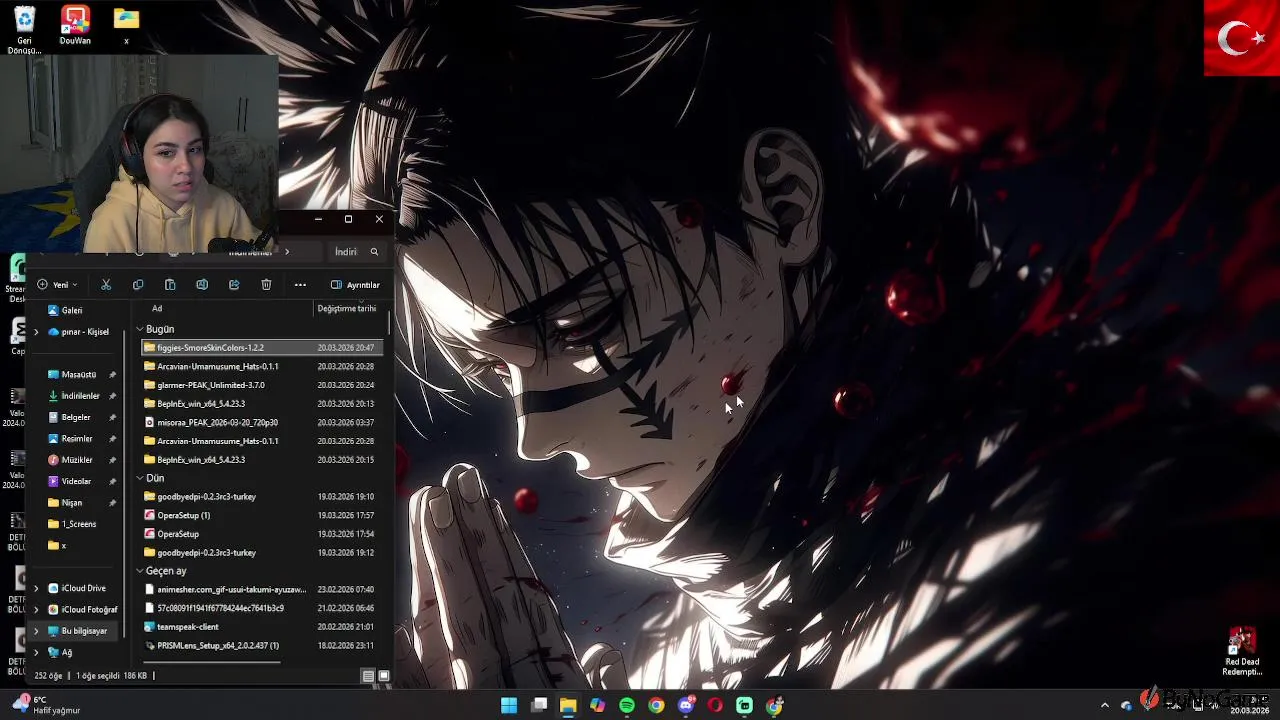Open the DouWan desktop shortcut
This screenshot has width=1280, height=720.
click(75, 25)
